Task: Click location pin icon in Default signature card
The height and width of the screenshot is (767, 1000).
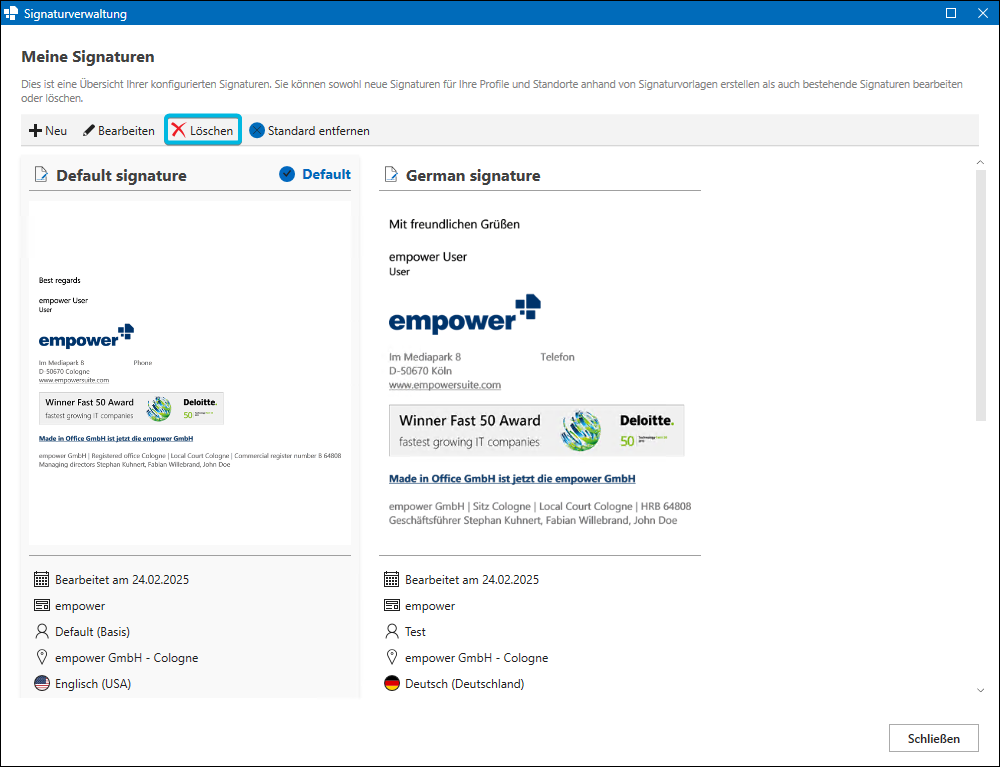Action: (41, 657)
